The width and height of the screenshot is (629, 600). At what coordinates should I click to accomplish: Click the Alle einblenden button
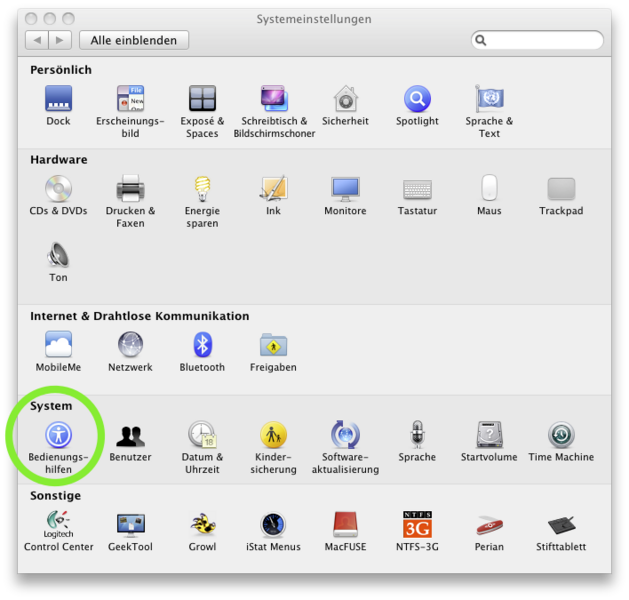point(133,41)
